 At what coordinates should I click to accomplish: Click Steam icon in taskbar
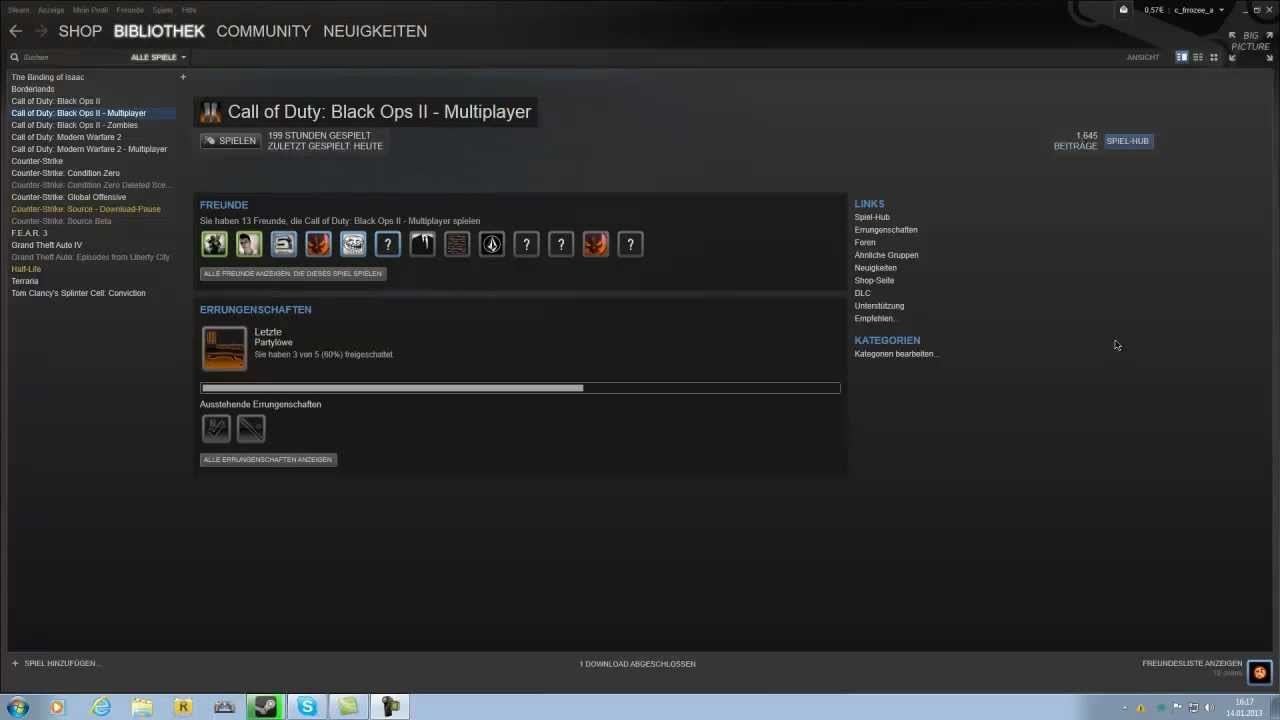(x=265, y=707)
